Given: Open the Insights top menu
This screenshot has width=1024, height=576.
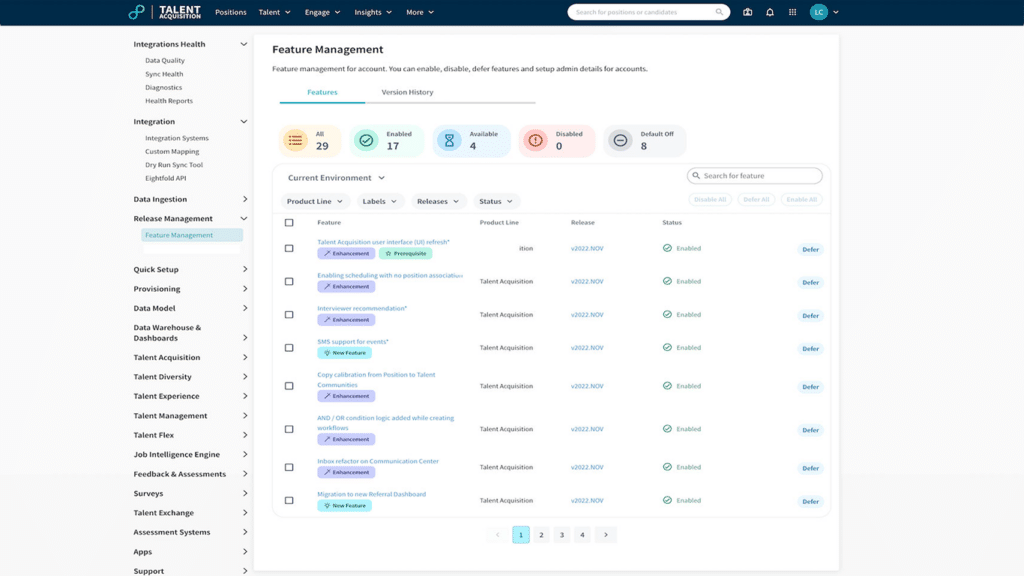Looking at the screenshot, I should (373, 12).
